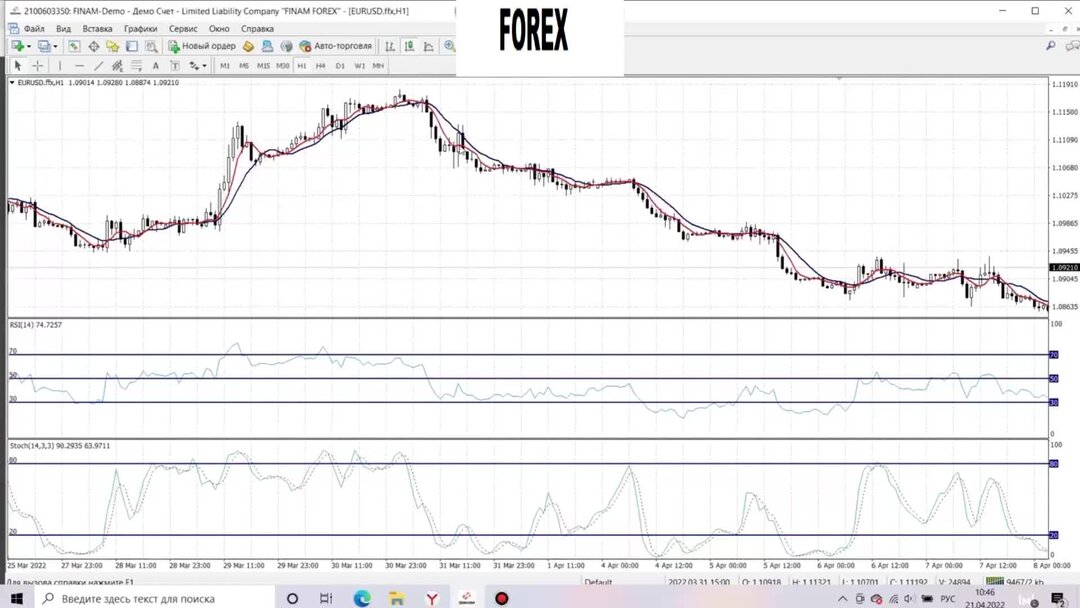Toggle Авто-торговля auto trading
The height and width of the screenshot is (608, 1080).
[x=336, y=46]
